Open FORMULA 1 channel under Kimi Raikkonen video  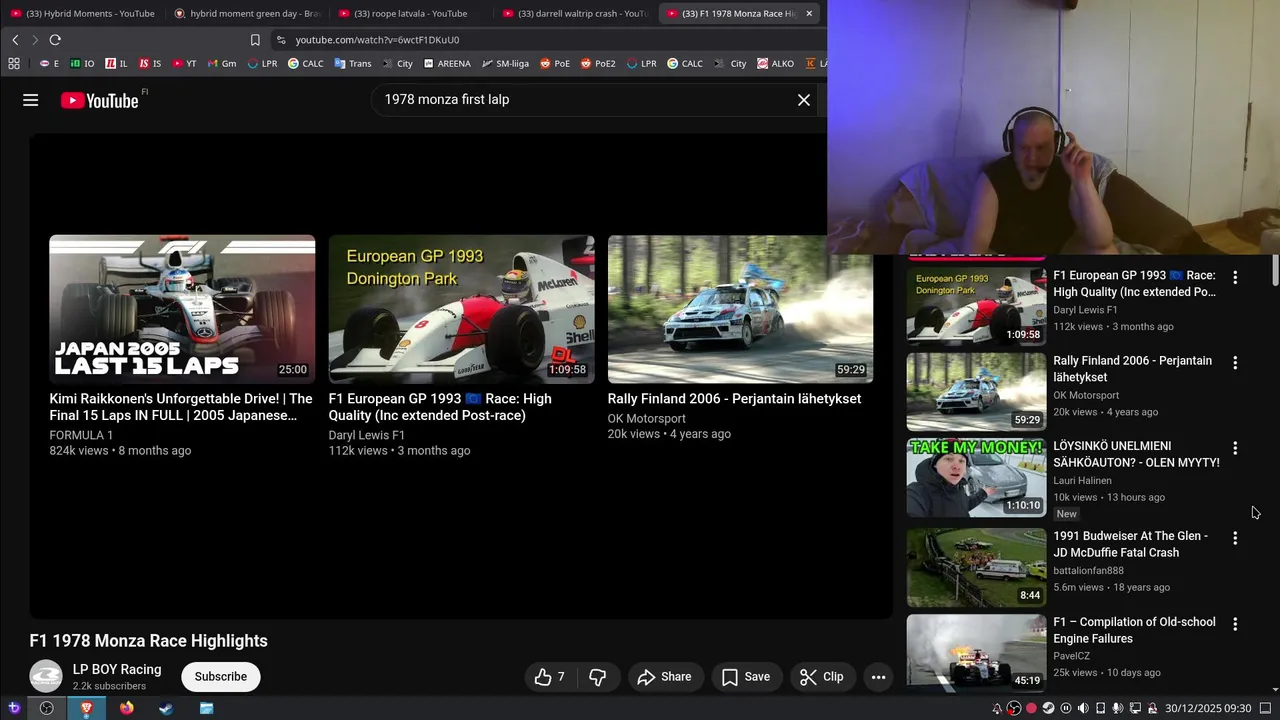(81, 435)
